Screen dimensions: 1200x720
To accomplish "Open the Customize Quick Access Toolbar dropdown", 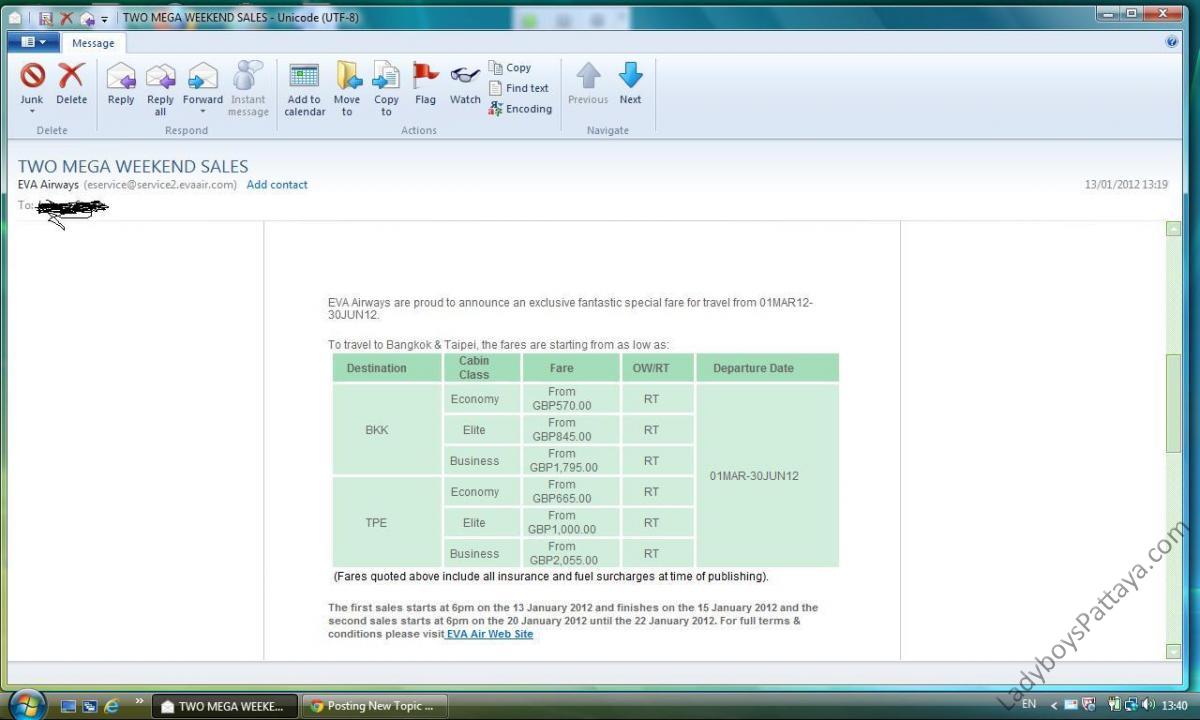I will click(104, 19).
